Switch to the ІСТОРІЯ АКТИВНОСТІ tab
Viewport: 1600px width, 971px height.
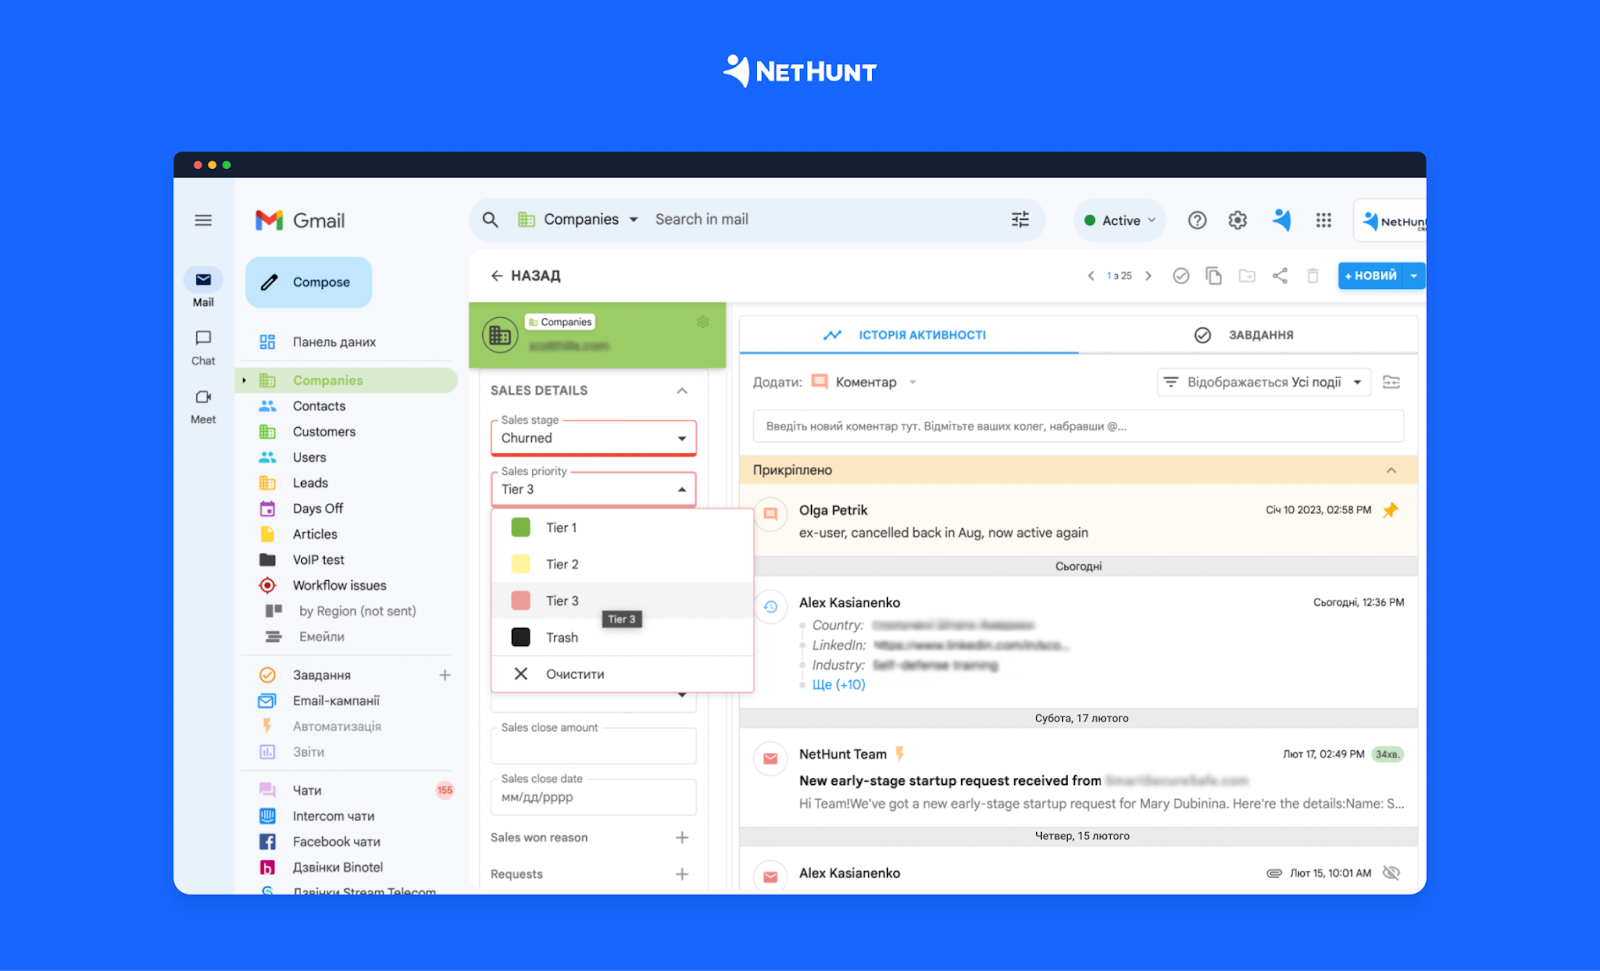pos(908,335)
